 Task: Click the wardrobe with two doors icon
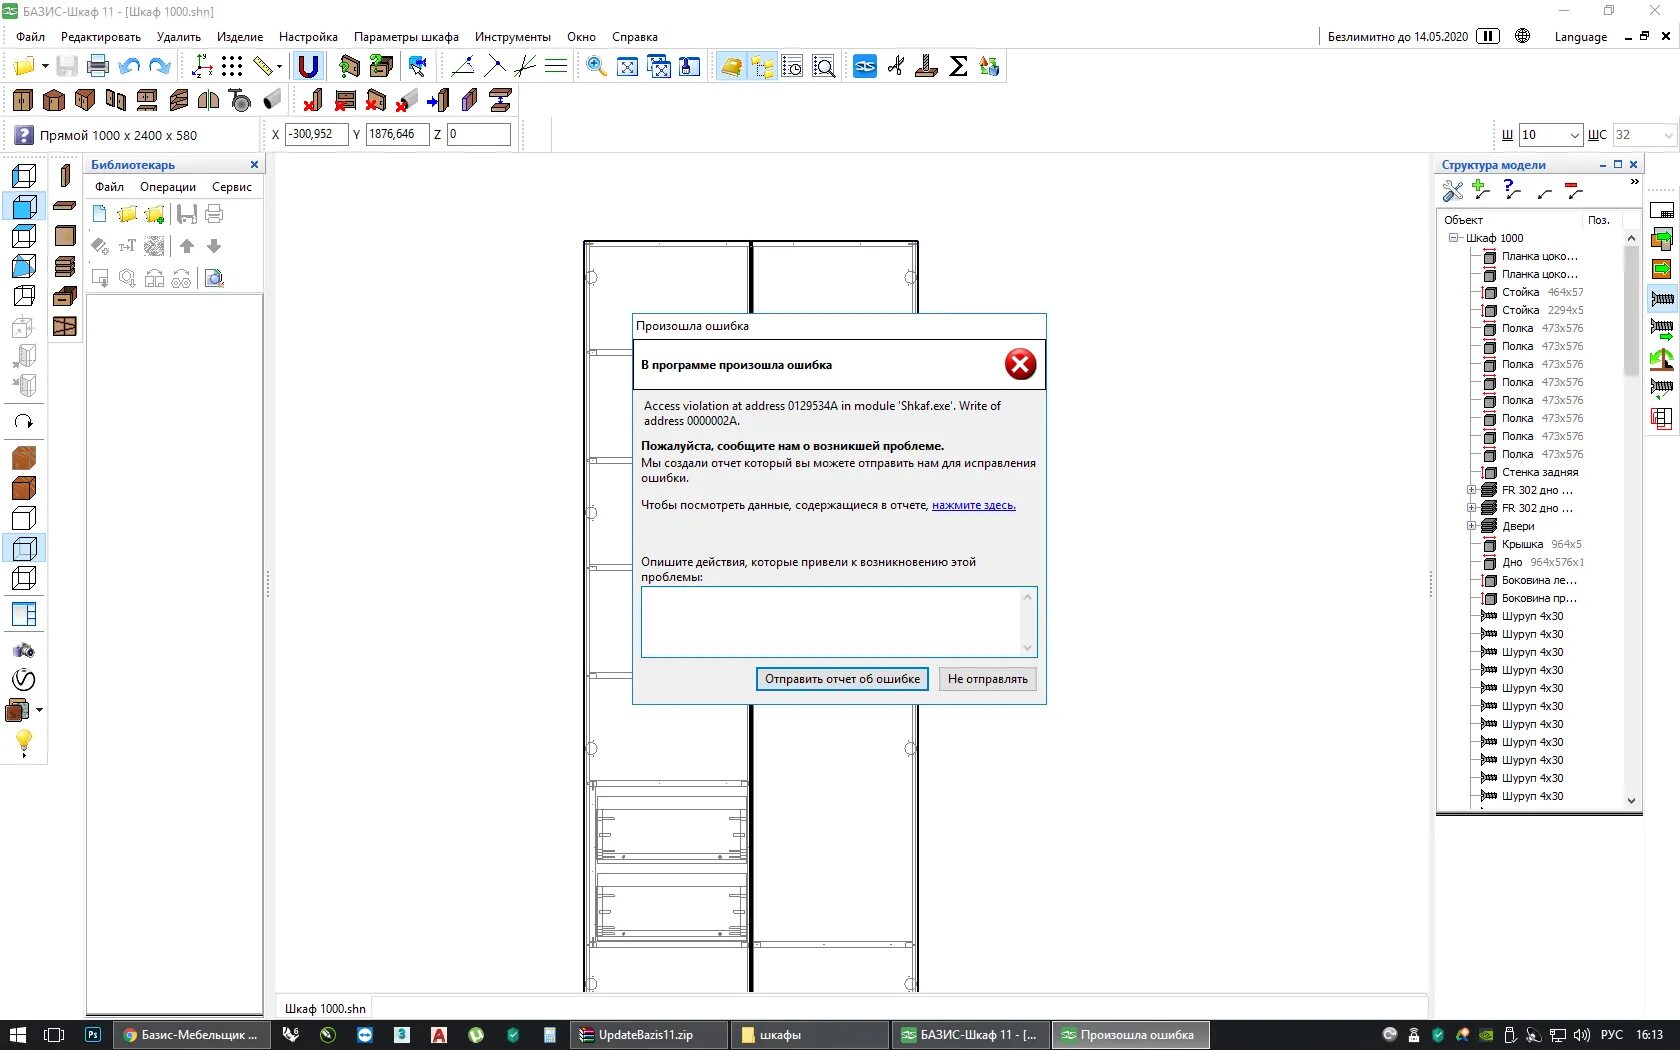tap(24, 100)
